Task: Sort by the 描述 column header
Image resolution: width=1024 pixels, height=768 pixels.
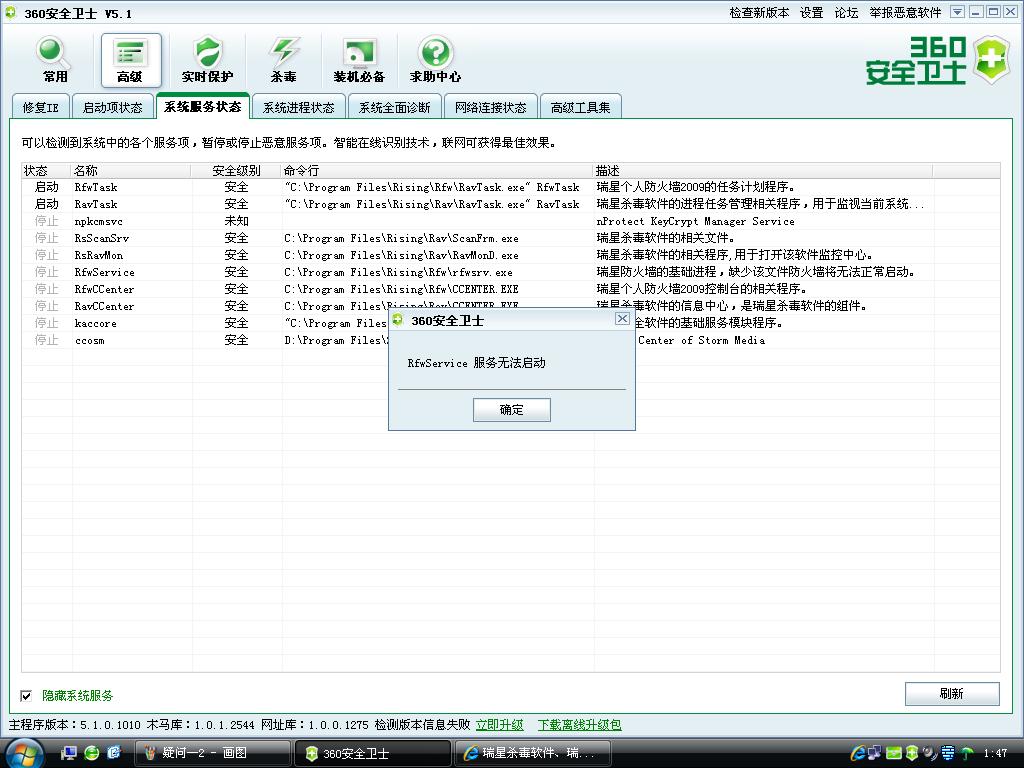Action: click(x=763, y=170)
